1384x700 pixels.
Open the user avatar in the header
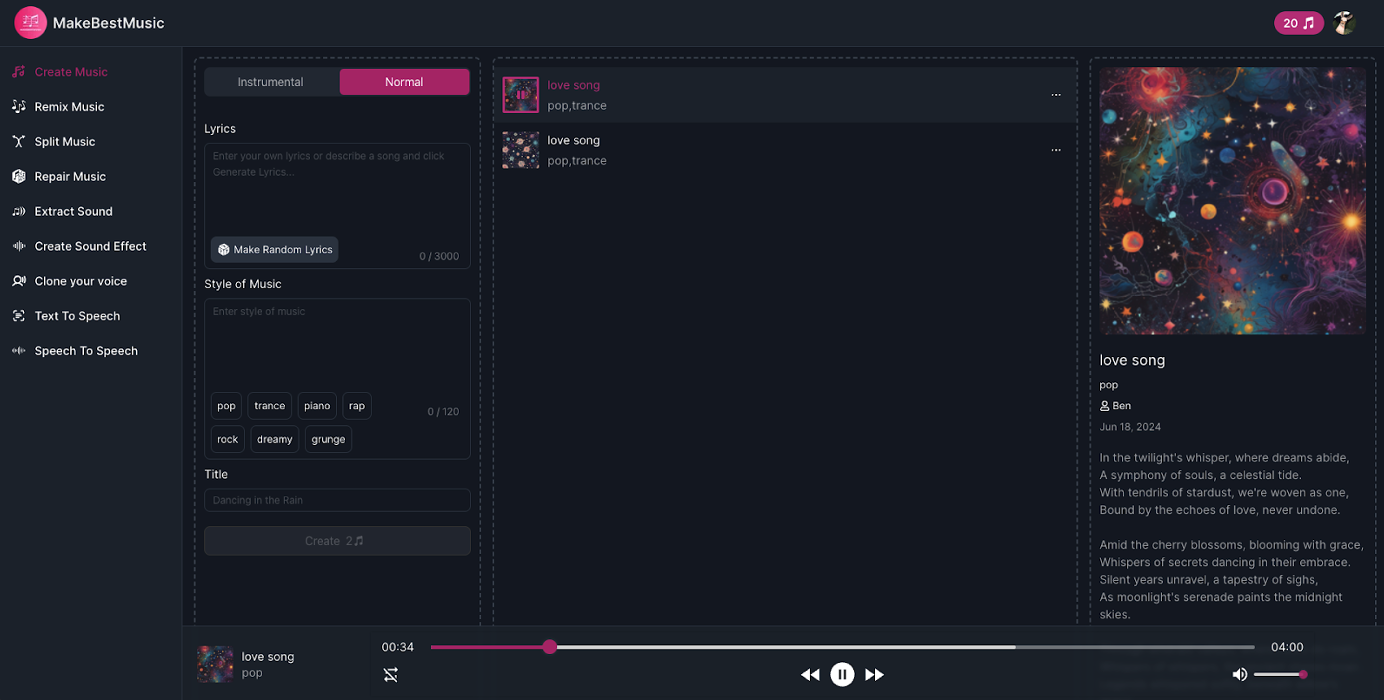(x=1344, y=23)
